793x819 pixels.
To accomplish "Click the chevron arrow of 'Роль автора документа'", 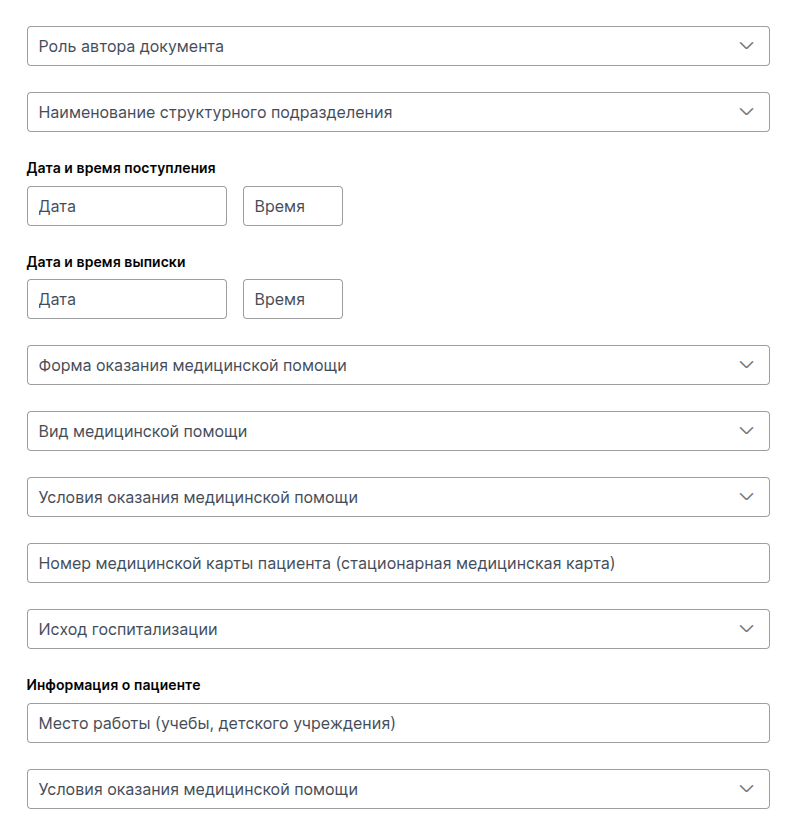I will (x=747, y=46).
